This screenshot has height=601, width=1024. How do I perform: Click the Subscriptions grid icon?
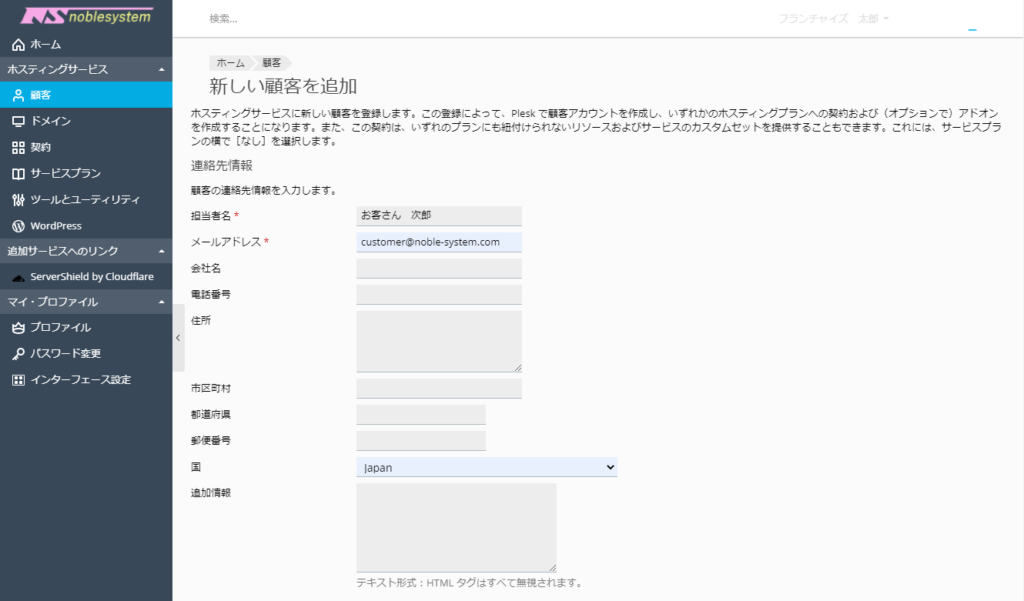tap(18, 147)
